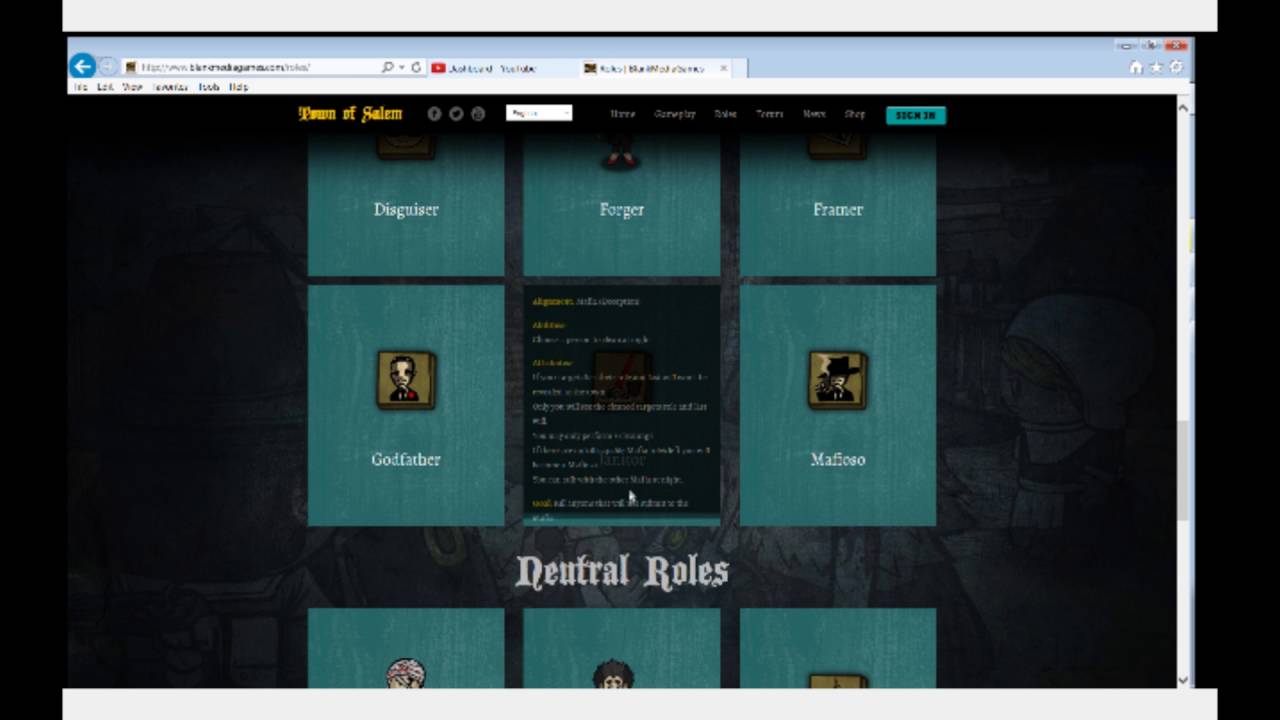
Task: Click the scroll down arrow of scrollbar
Action: click(1184, 679)
